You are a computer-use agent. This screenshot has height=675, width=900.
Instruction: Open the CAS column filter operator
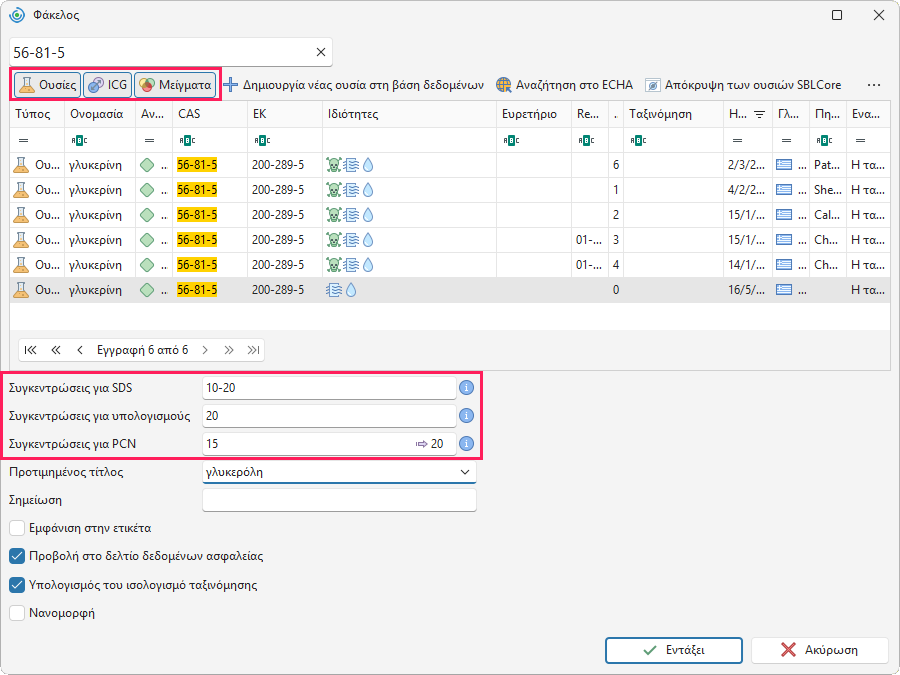click(x=187, y=140)
